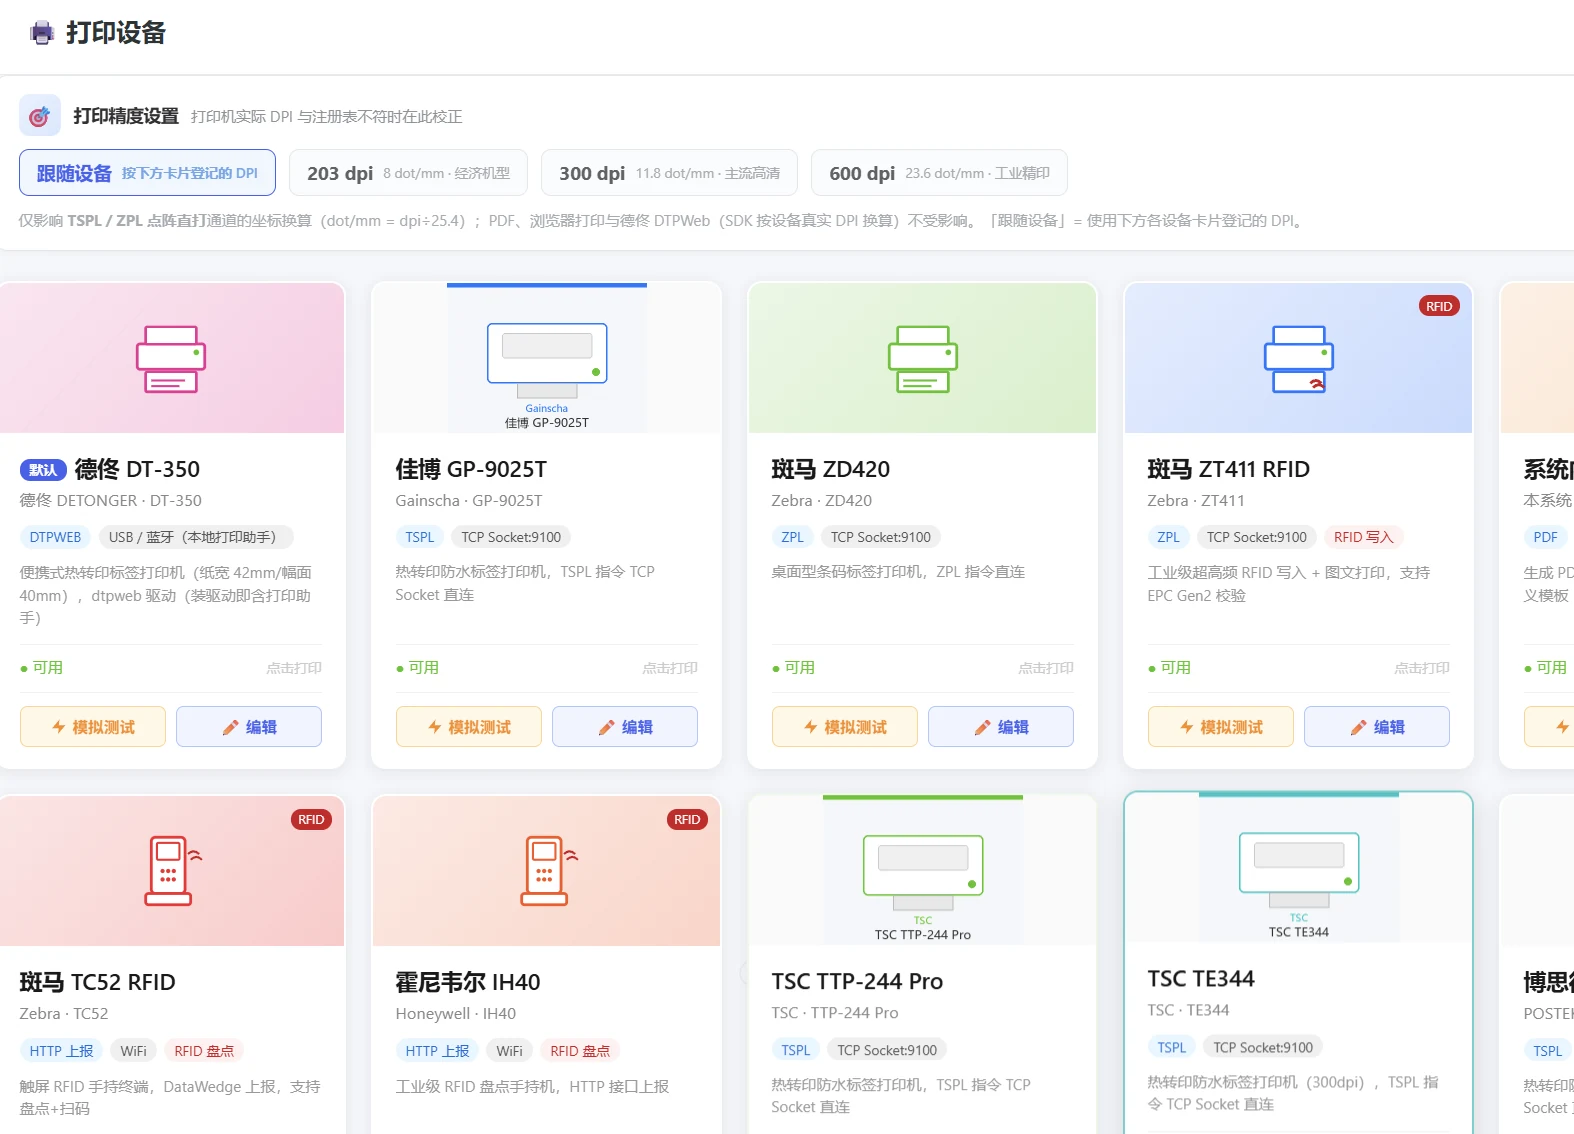Click the target icon beside 打印精度设置
This screenshot has height=1134, width=1574.
(40, 116)
